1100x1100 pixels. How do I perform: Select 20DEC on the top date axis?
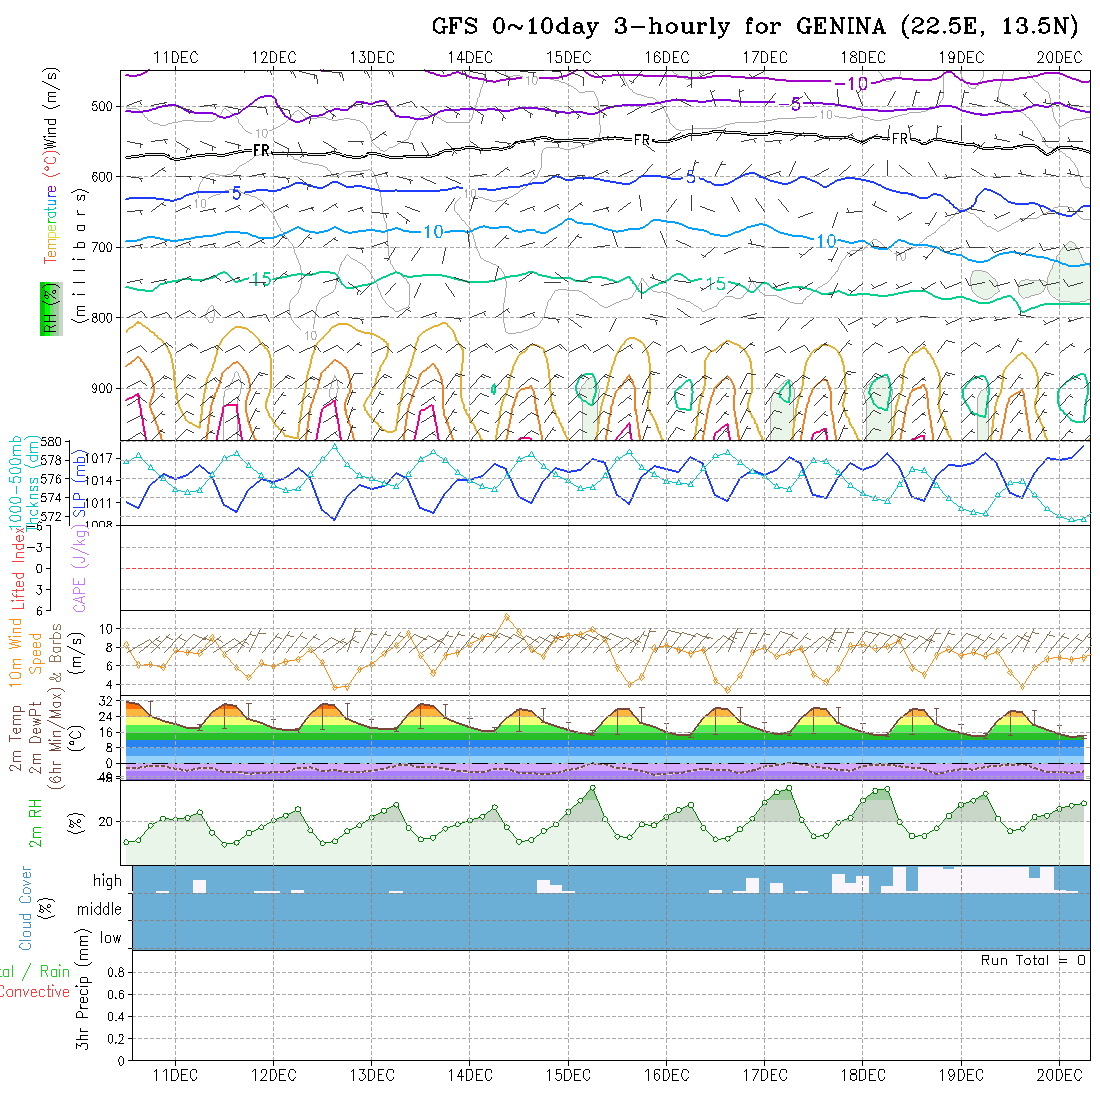[x=1058, y=57]
